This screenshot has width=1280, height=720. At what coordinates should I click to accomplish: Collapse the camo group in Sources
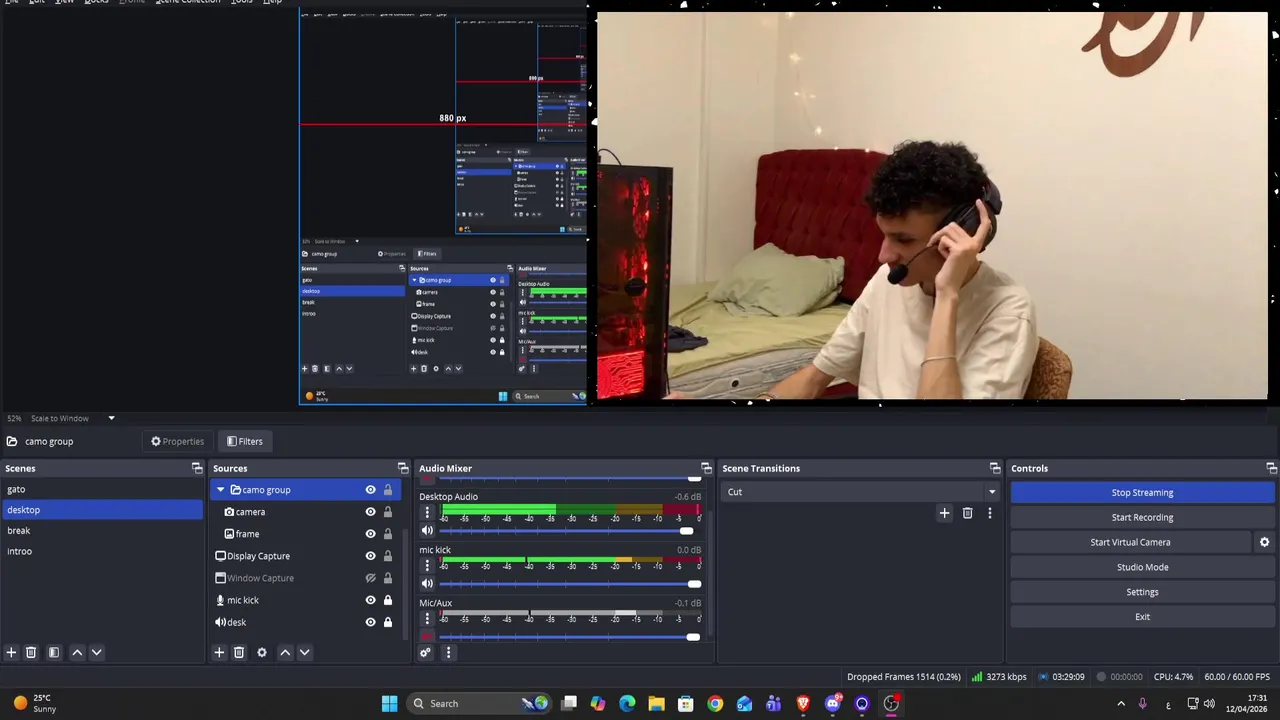click(220, 490)
